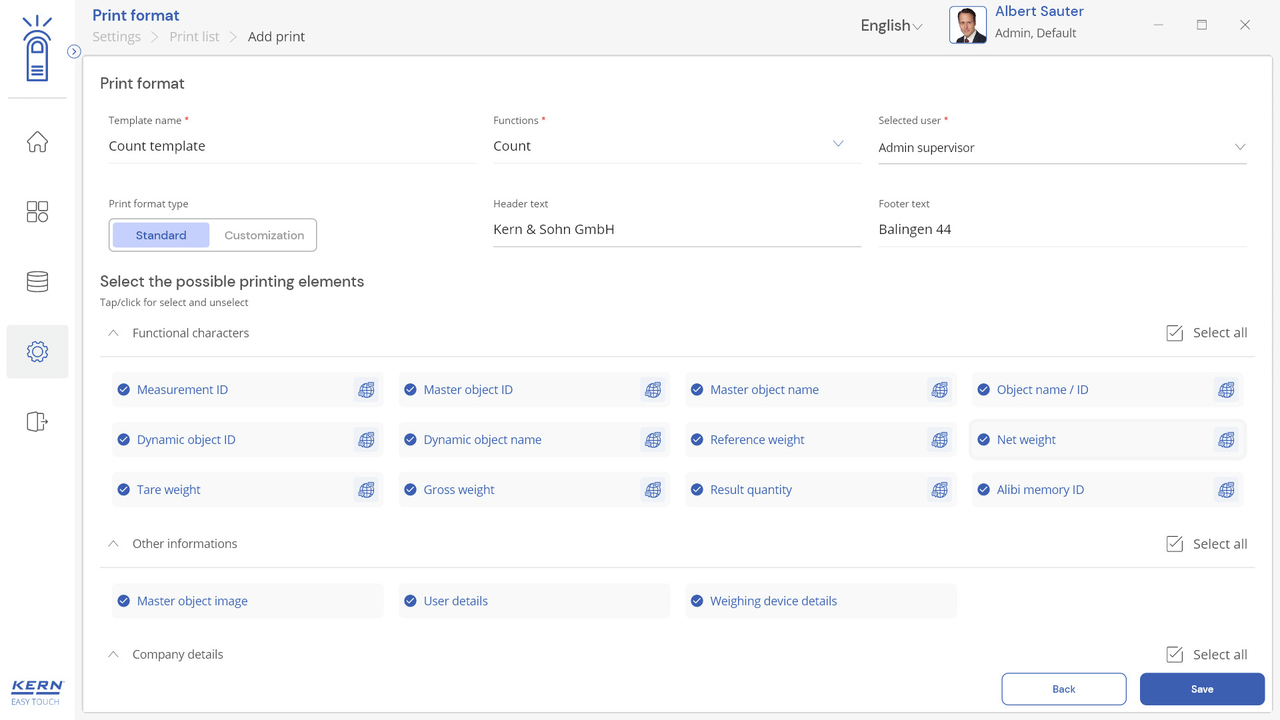Click the KERN Easy Touch logo

37,692
